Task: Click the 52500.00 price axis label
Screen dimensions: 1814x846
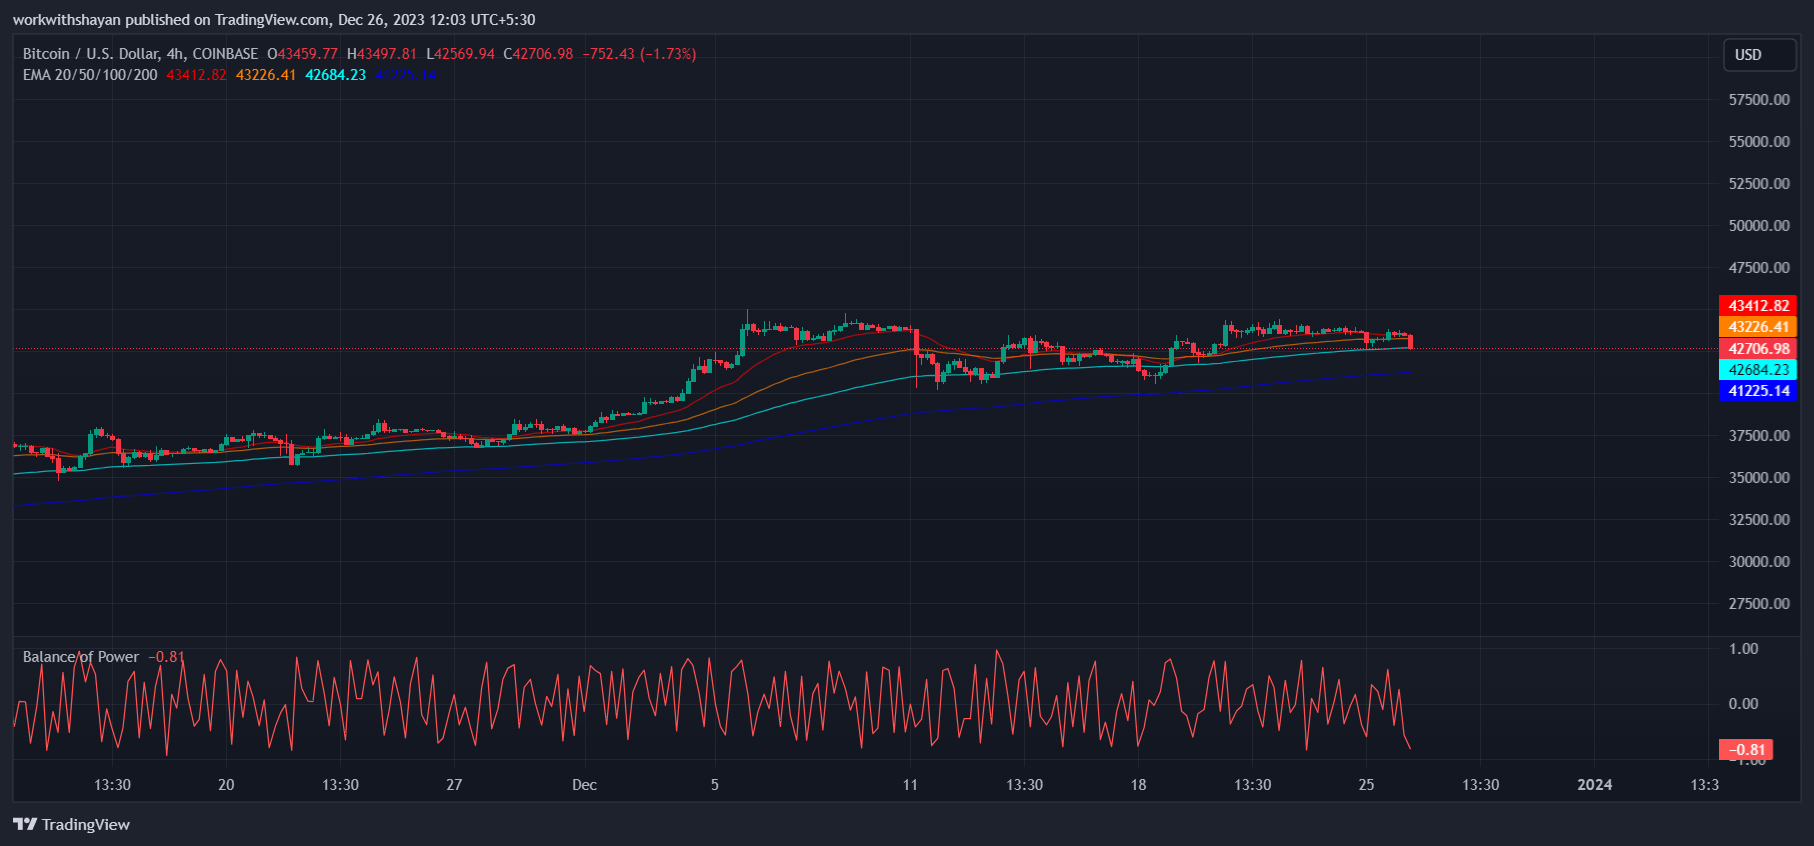Action: point(1759,184)
